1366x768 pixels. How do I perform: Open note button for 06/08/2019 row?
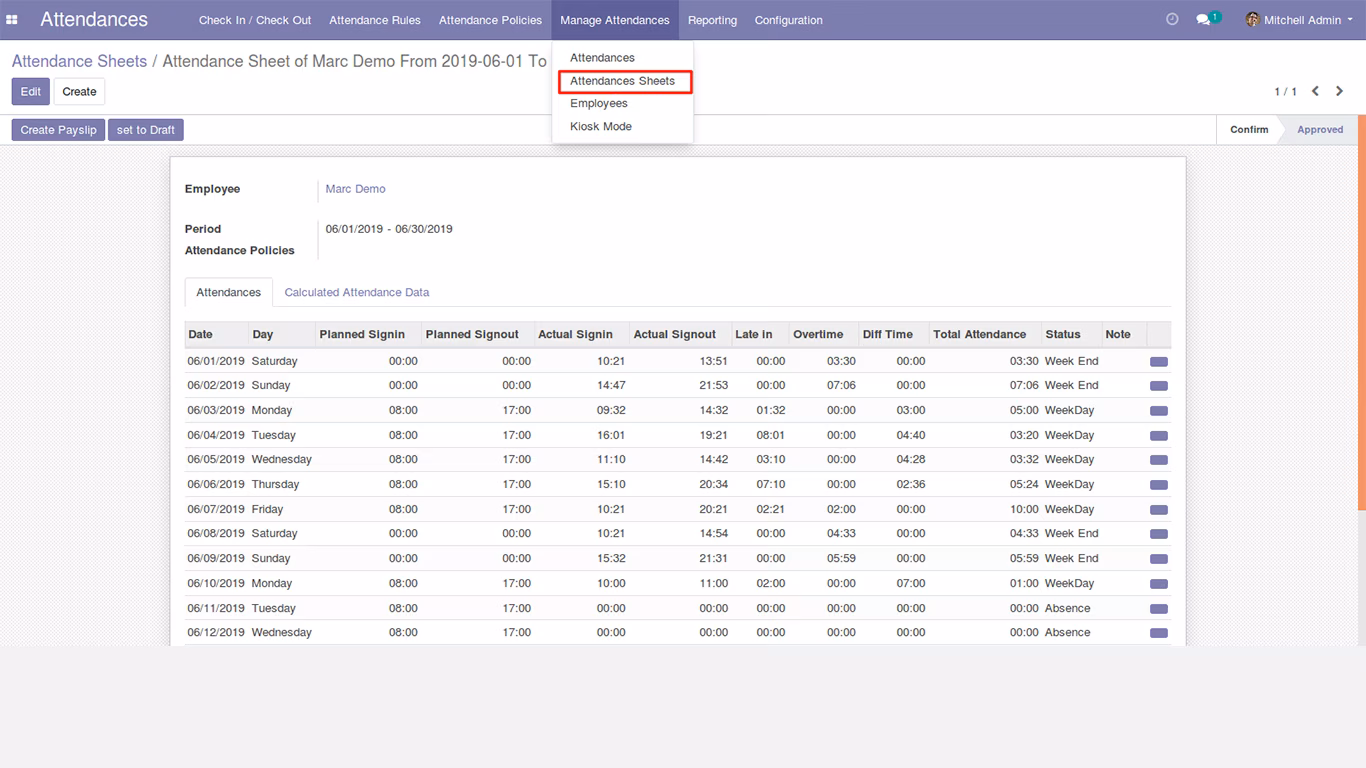tap(1159, 534)
